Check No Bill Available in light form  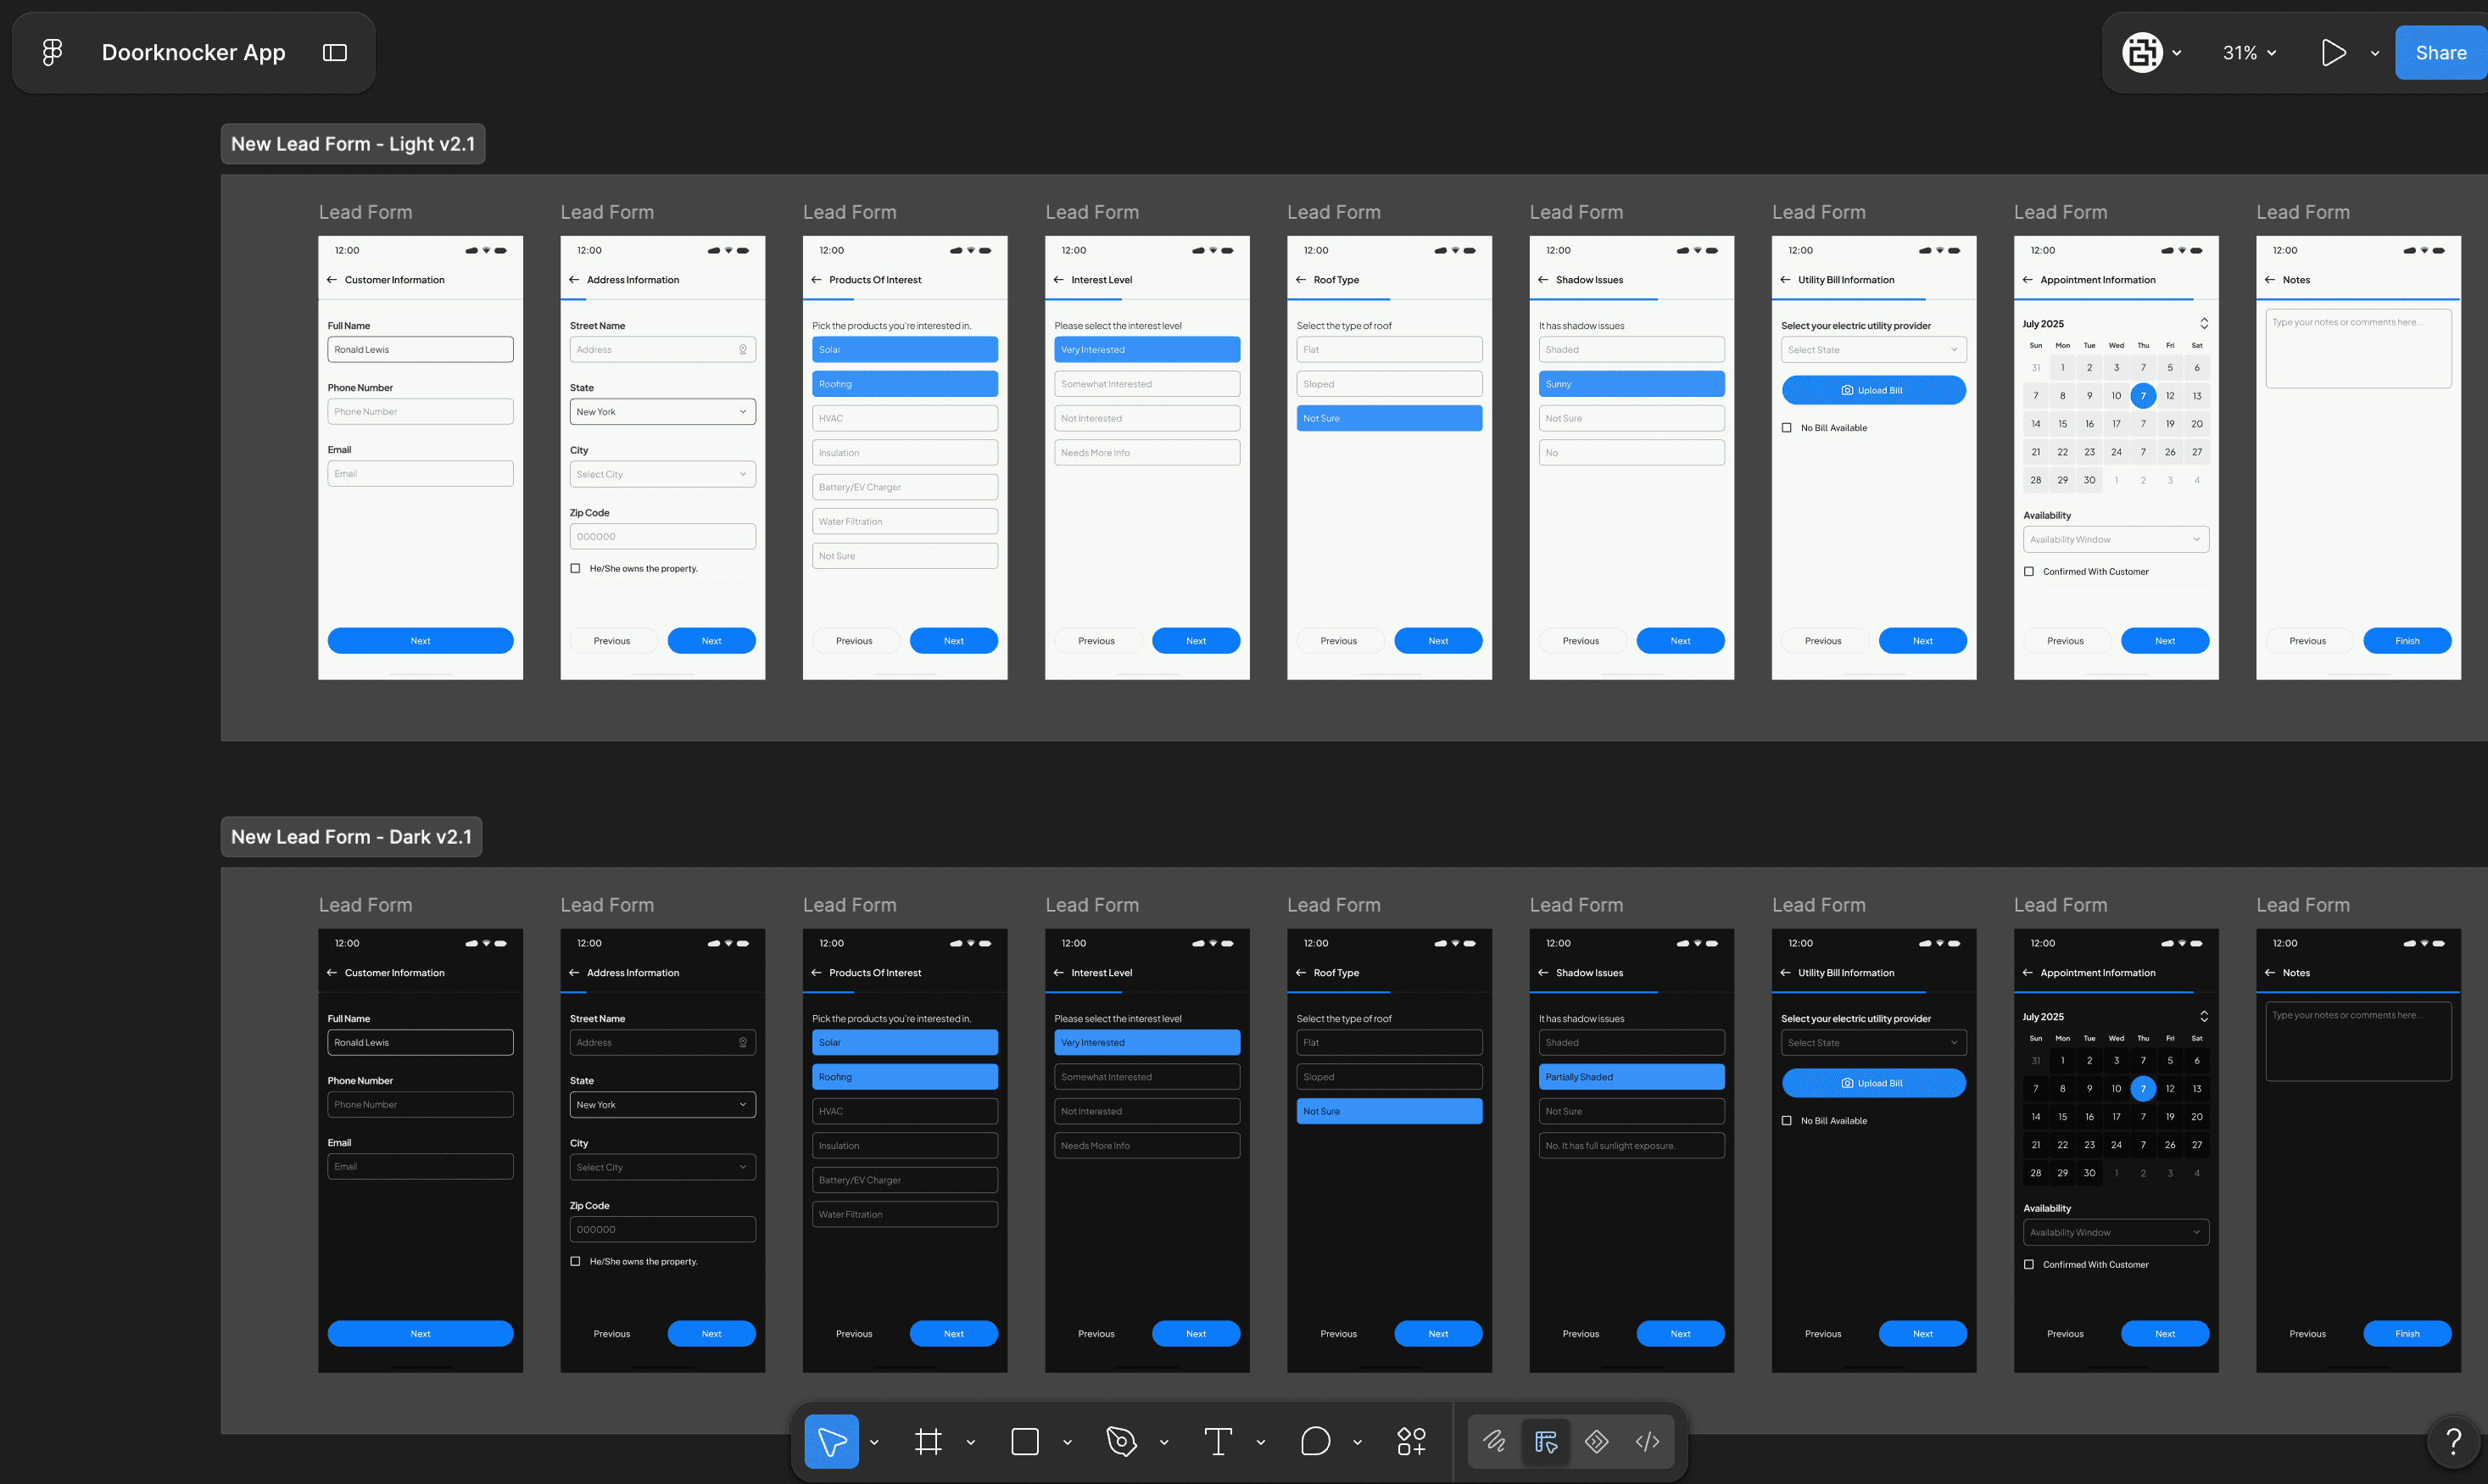[x=1786, y=428]
